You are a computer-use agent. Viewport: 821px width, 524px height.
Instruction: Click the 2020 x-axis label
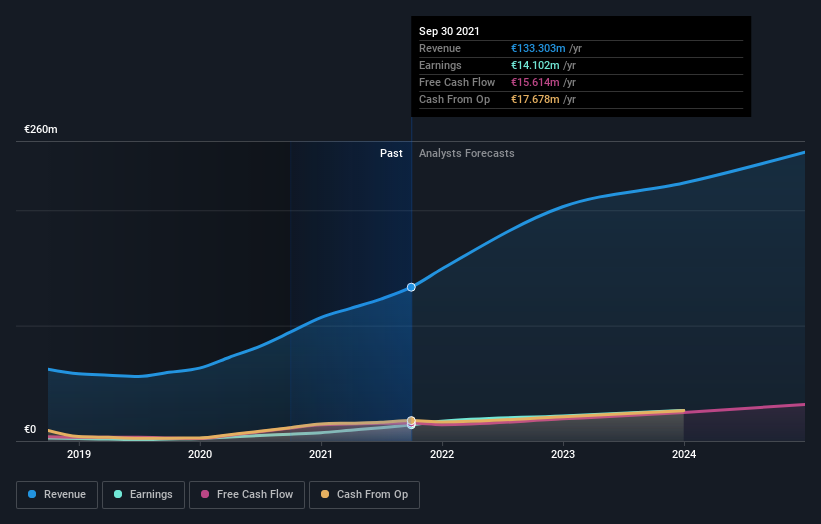[200, 454]
